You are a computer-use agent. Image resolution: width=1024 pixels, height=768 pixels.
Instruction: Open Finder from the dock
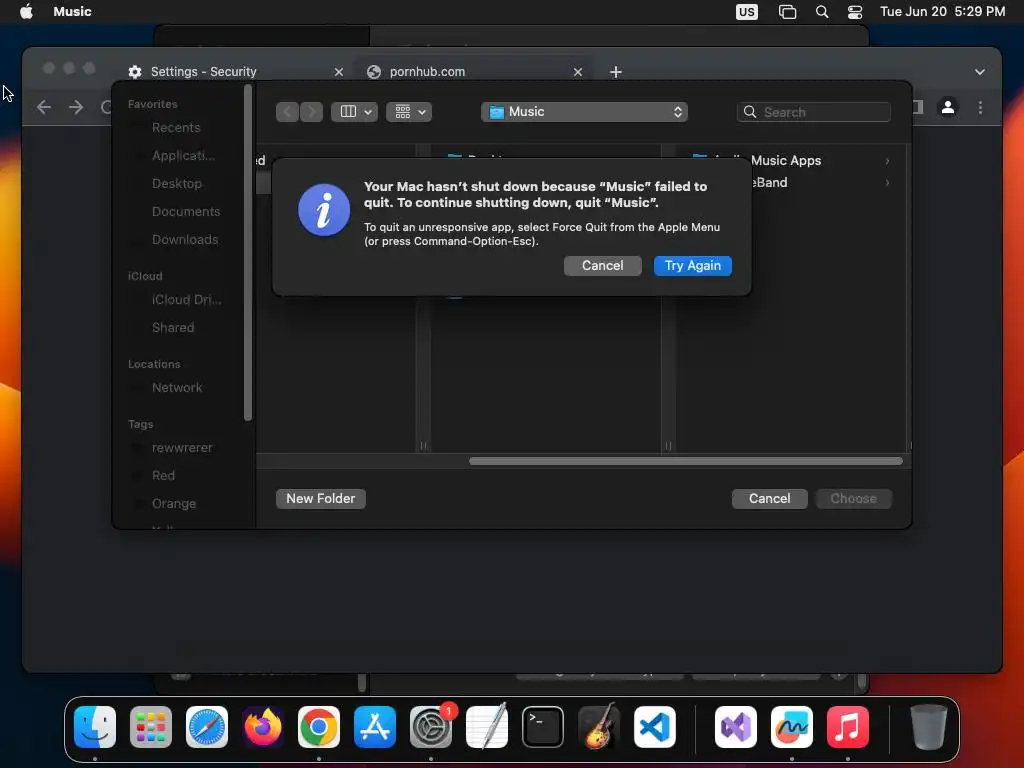pyautogui.click(x=95, y=727)
